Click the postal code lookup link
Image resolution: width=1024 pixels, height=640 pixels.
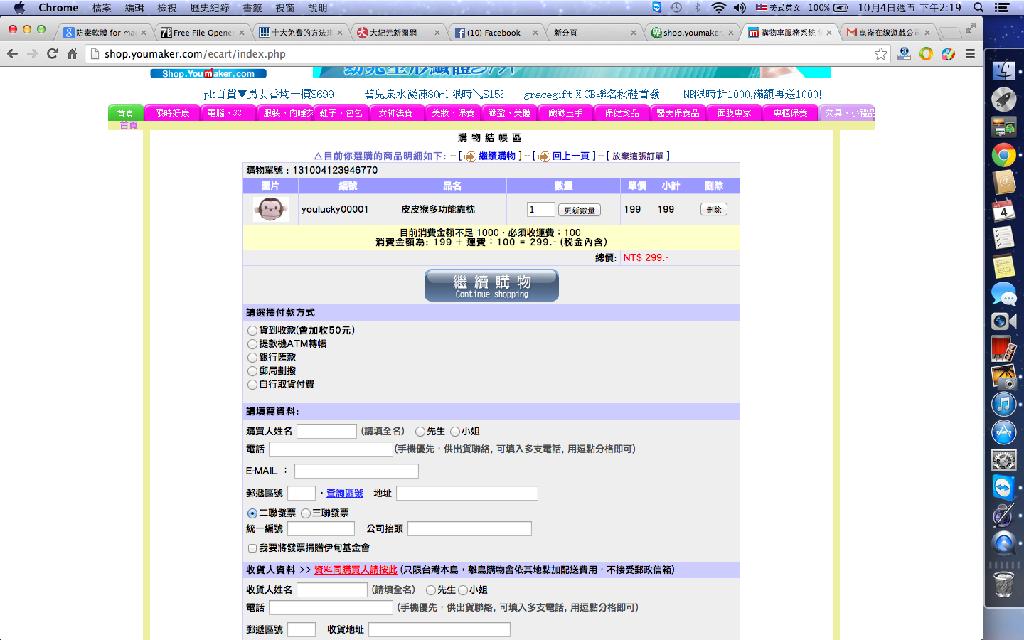pyautogui.click(x=345, y=493)
